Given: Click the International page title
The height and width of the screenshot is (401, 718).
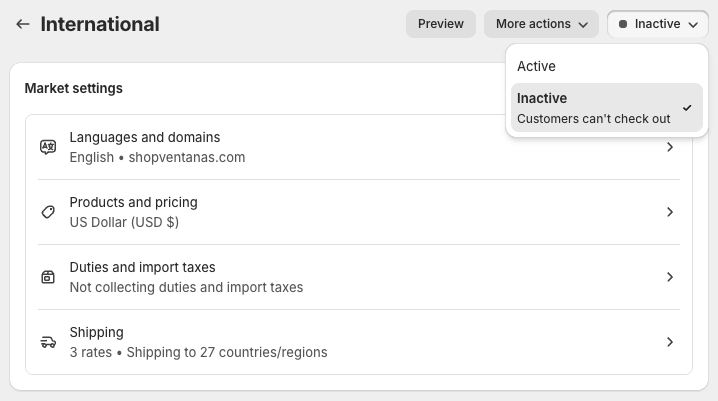Looking at the screenshot, I should click(100, 24).
